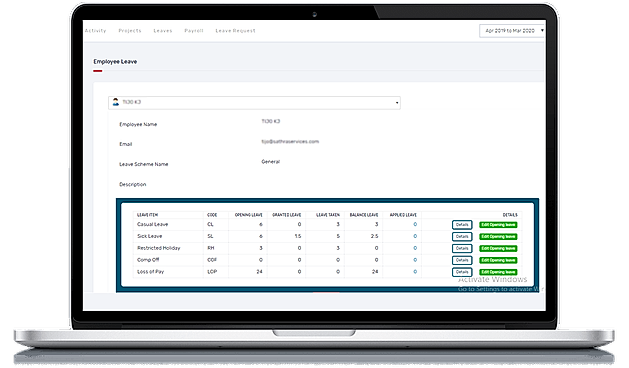
Task: Edit opening leave for Loss of Pay
Action: [x=498, y=272]
